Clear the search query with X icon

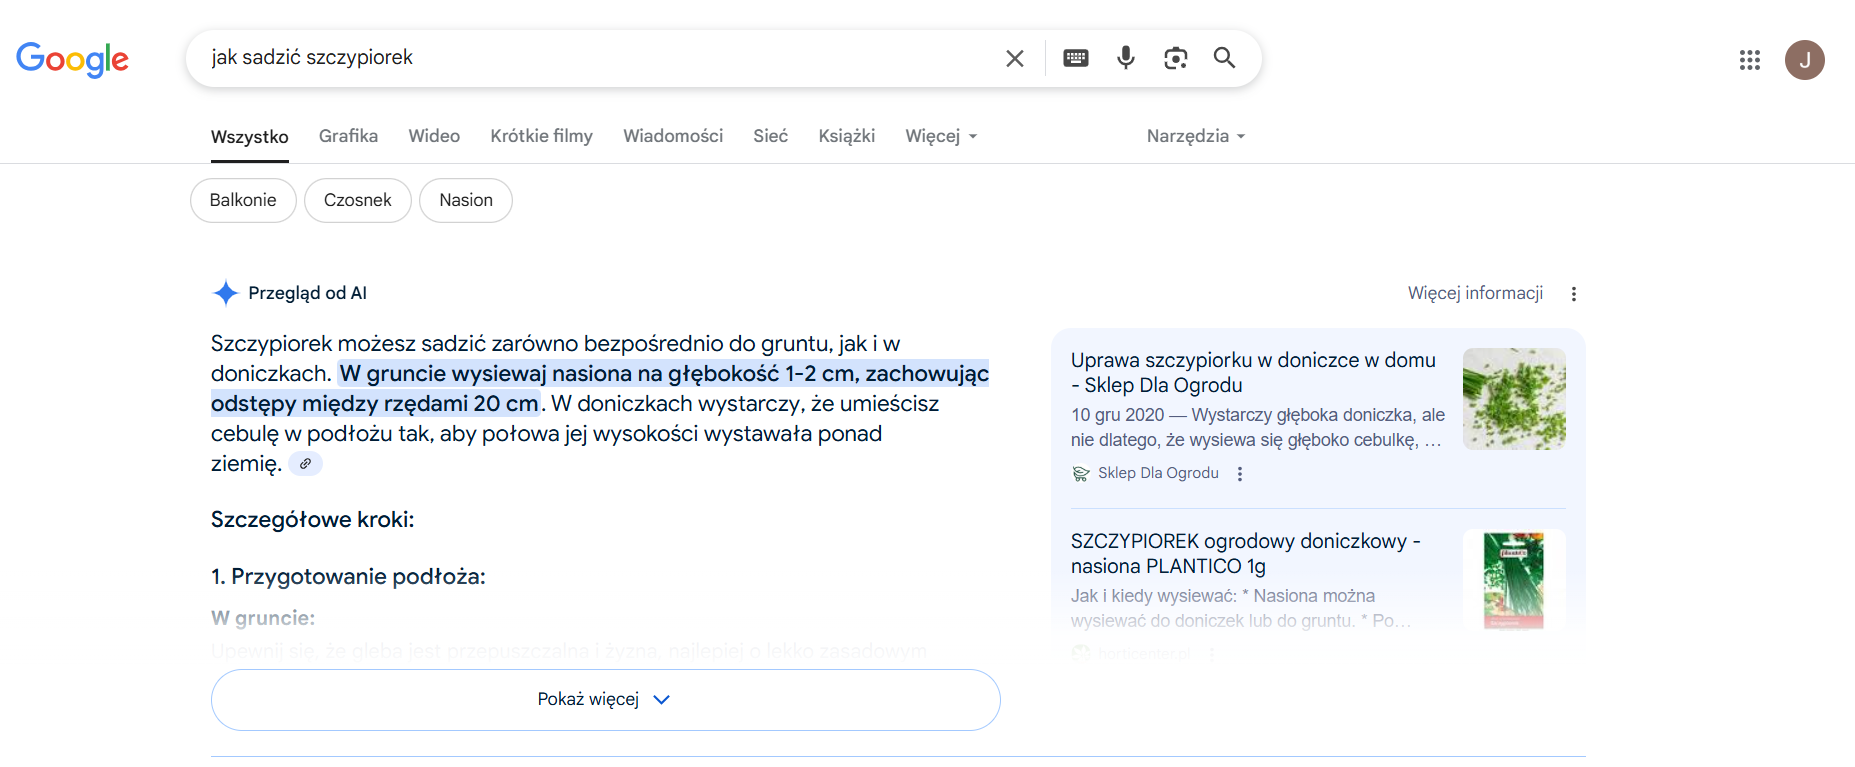(1014, 58)
